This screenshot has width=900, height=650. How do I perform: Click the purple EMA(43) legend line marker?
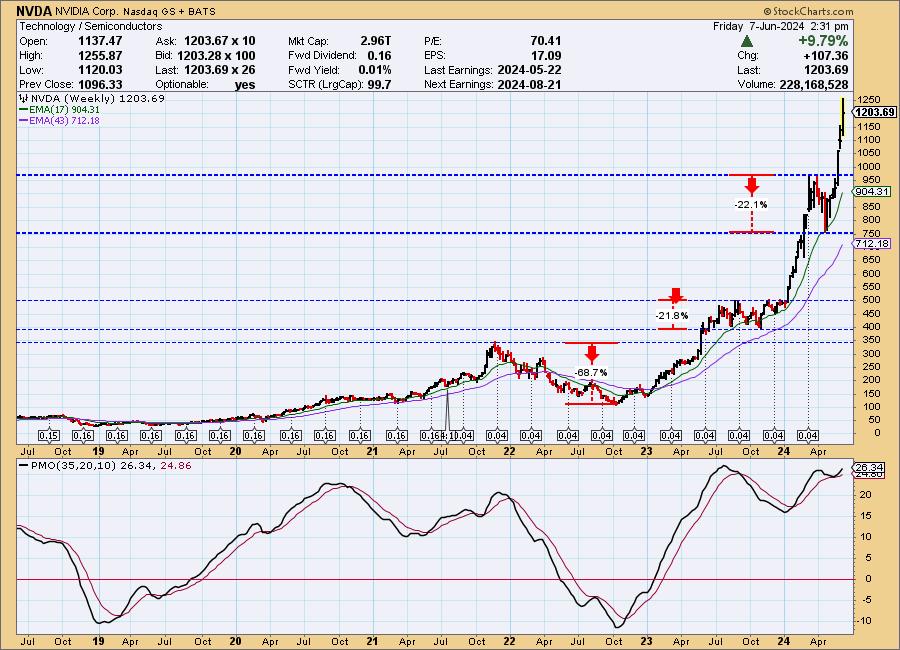coord(24,121)
